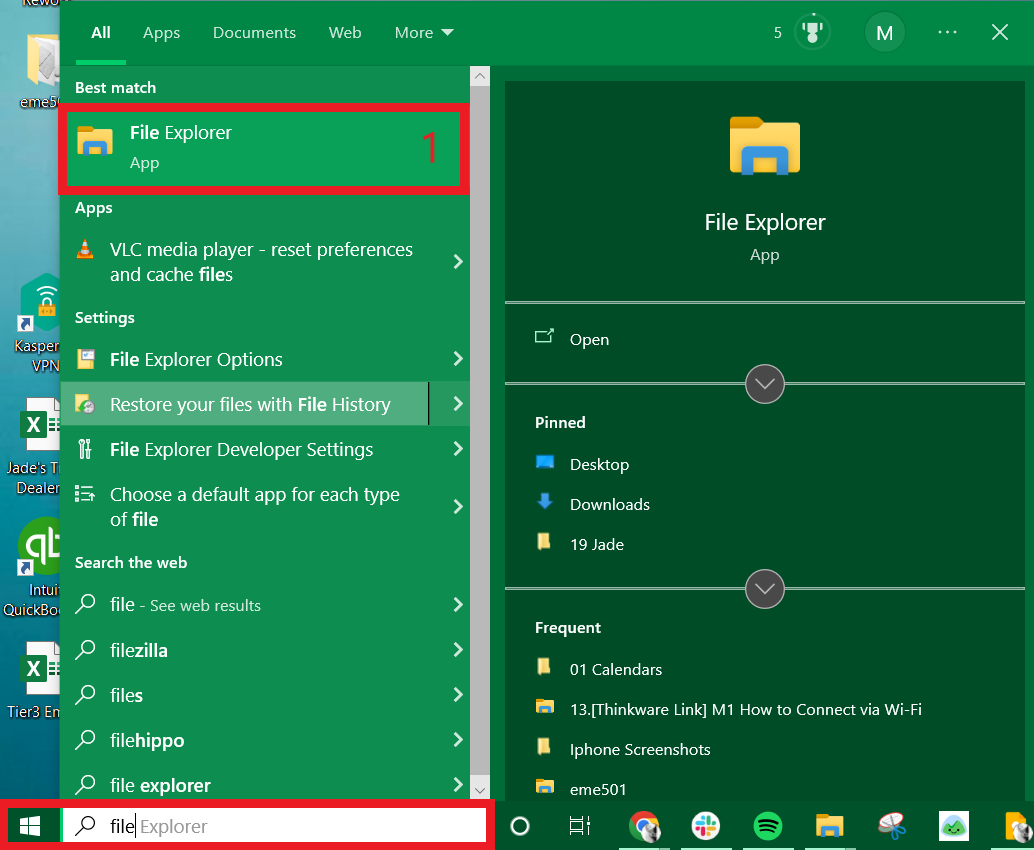The height and width of the screenshot is (850, 1034).
Task: Select the All search tab
Action: click(x=101, y=32)
